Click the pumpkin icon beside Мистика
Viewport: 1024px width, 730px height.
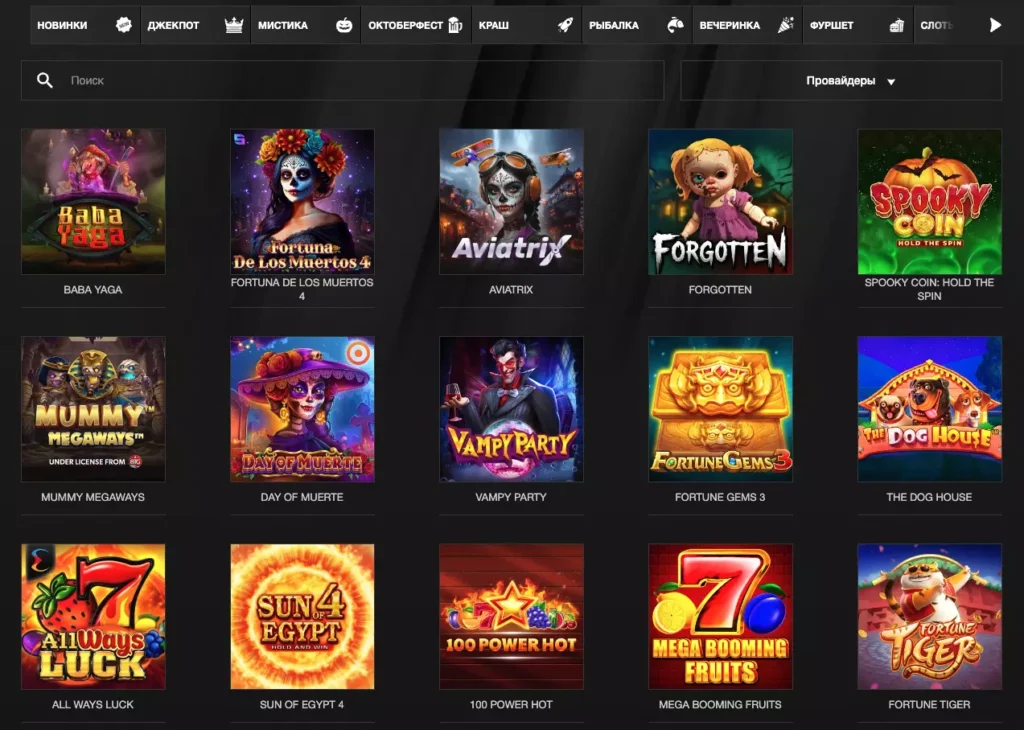click(x=345, y=25)
